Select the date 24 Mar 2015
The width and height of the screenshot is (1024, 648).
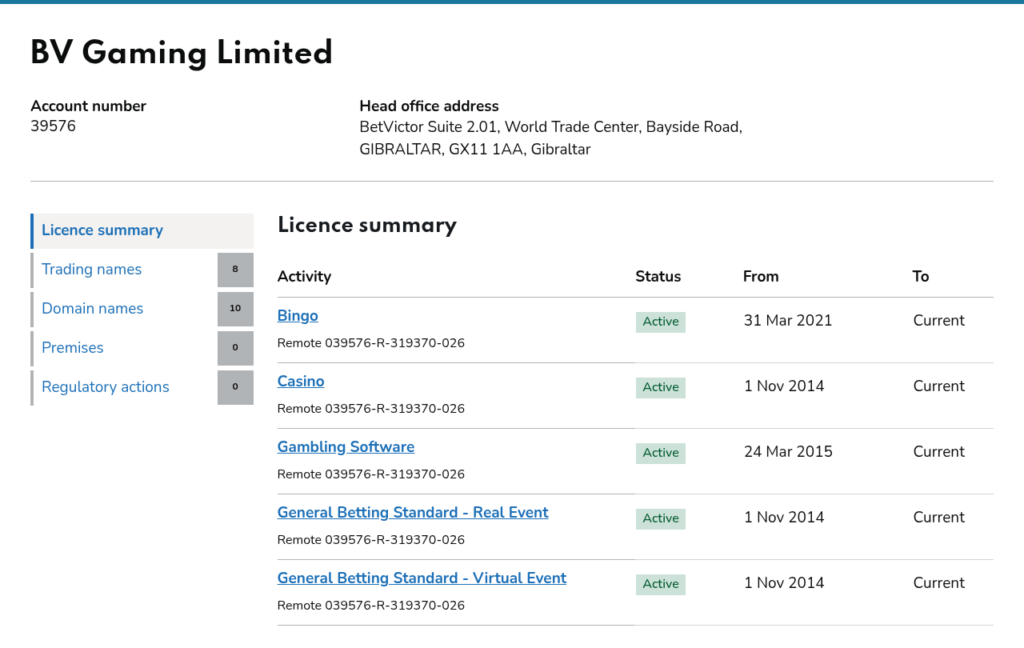[788, 452]
